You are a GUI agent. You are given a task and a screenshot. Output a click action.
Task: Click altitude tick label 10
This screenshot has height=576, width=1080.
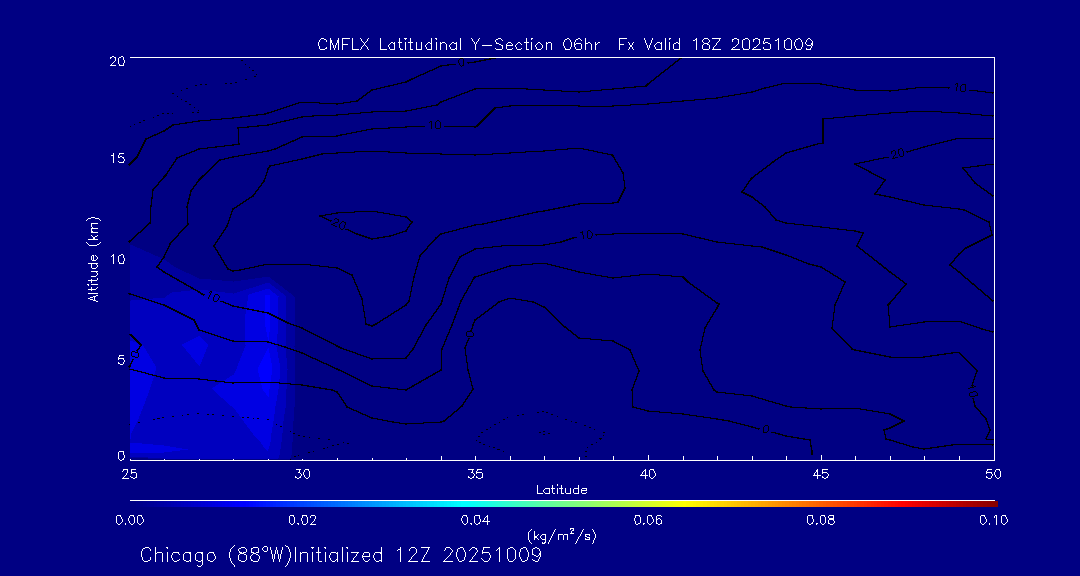click(x=117, y=259)
